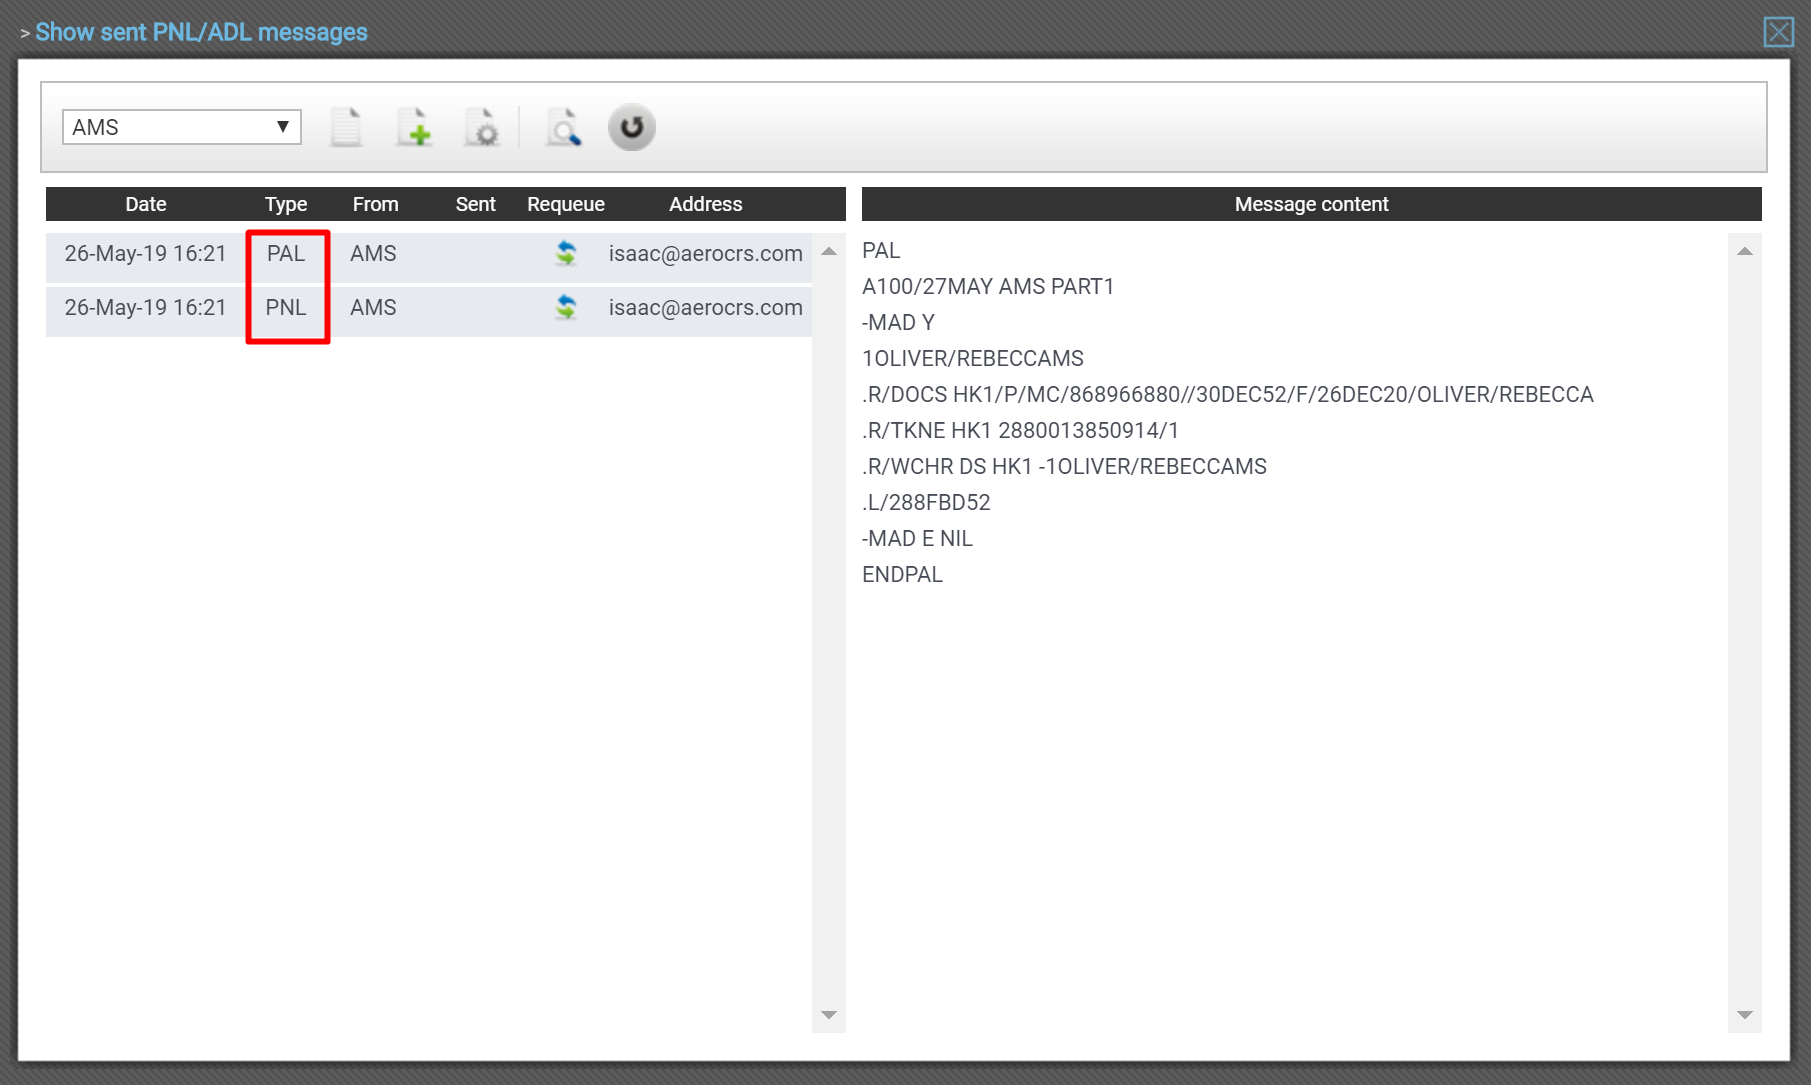
Task: Click 'Show sent PNL/ADL messages' title
Action: click(201, 32)
